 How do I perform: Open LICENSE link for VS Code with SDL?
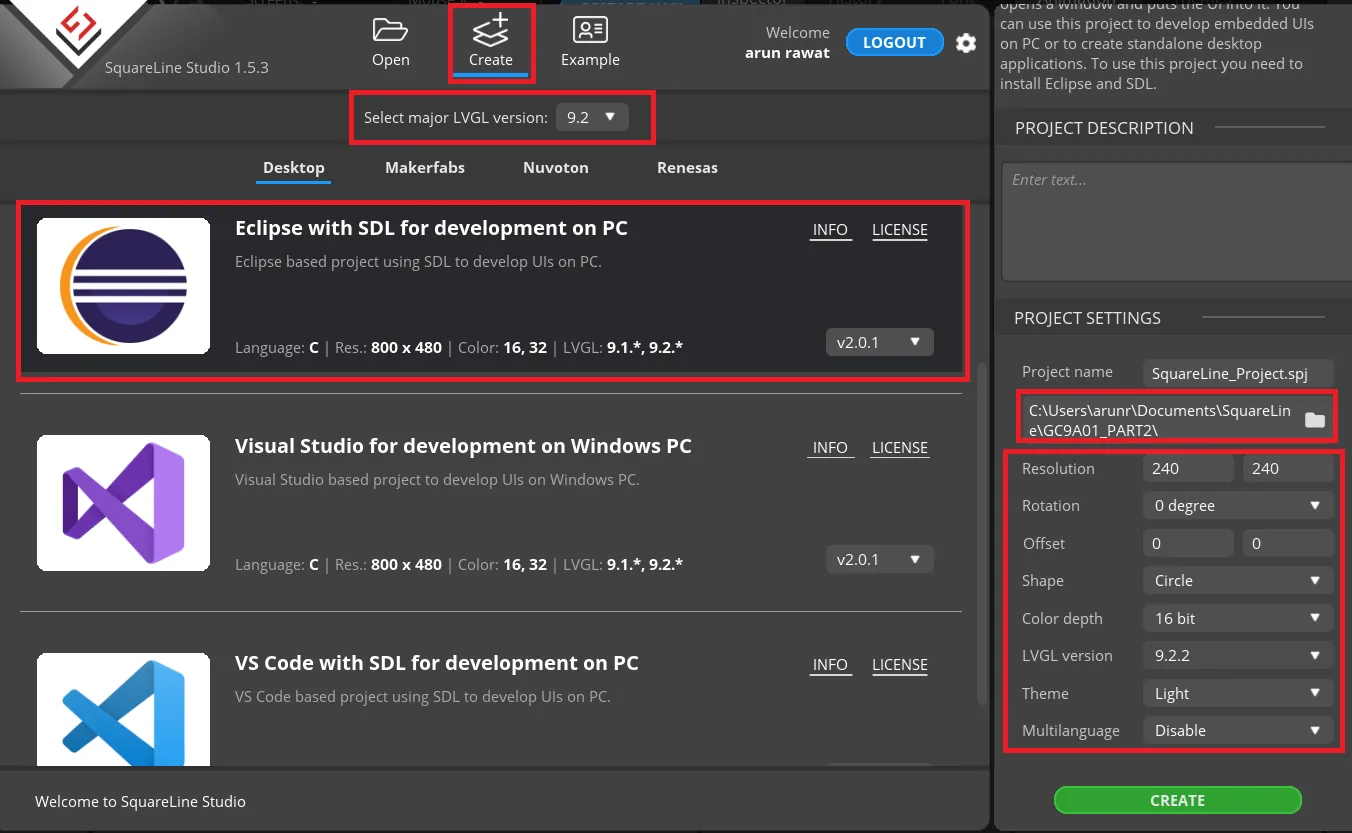[900, 665]
